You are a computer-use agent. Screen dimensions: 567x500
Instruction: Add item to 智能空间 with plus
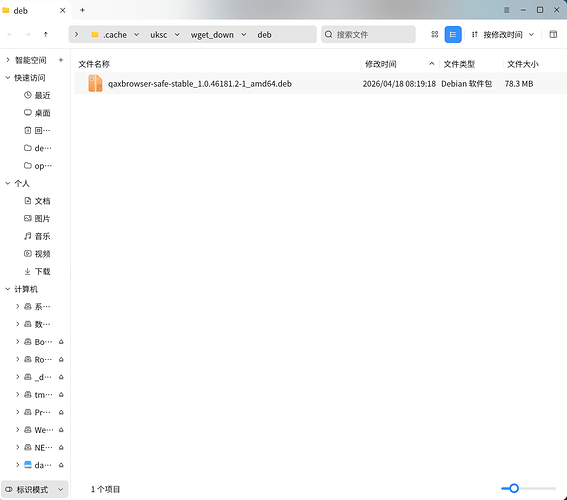coord(61,60)
